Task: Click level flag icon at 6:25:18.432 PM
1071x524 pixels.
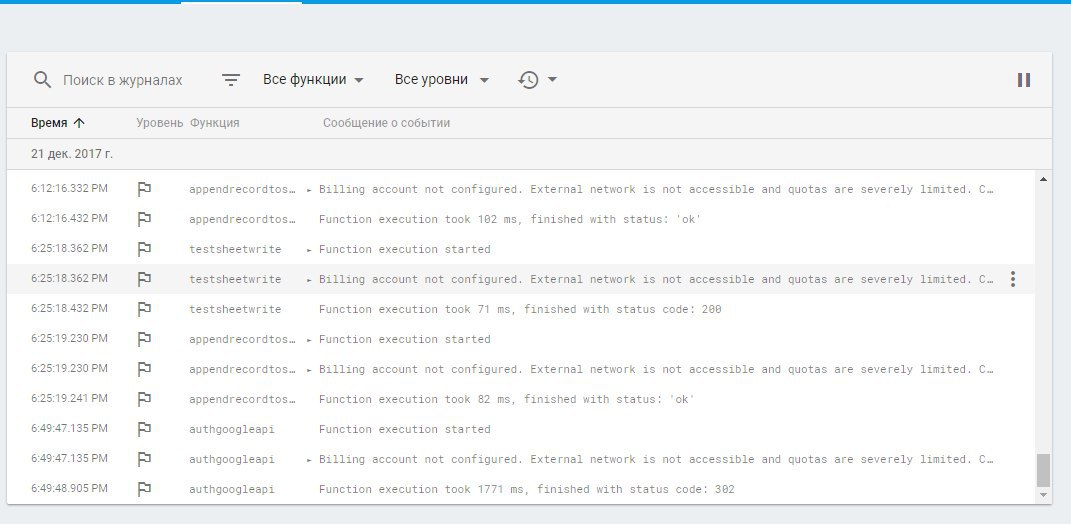Action: pos(144,309)
